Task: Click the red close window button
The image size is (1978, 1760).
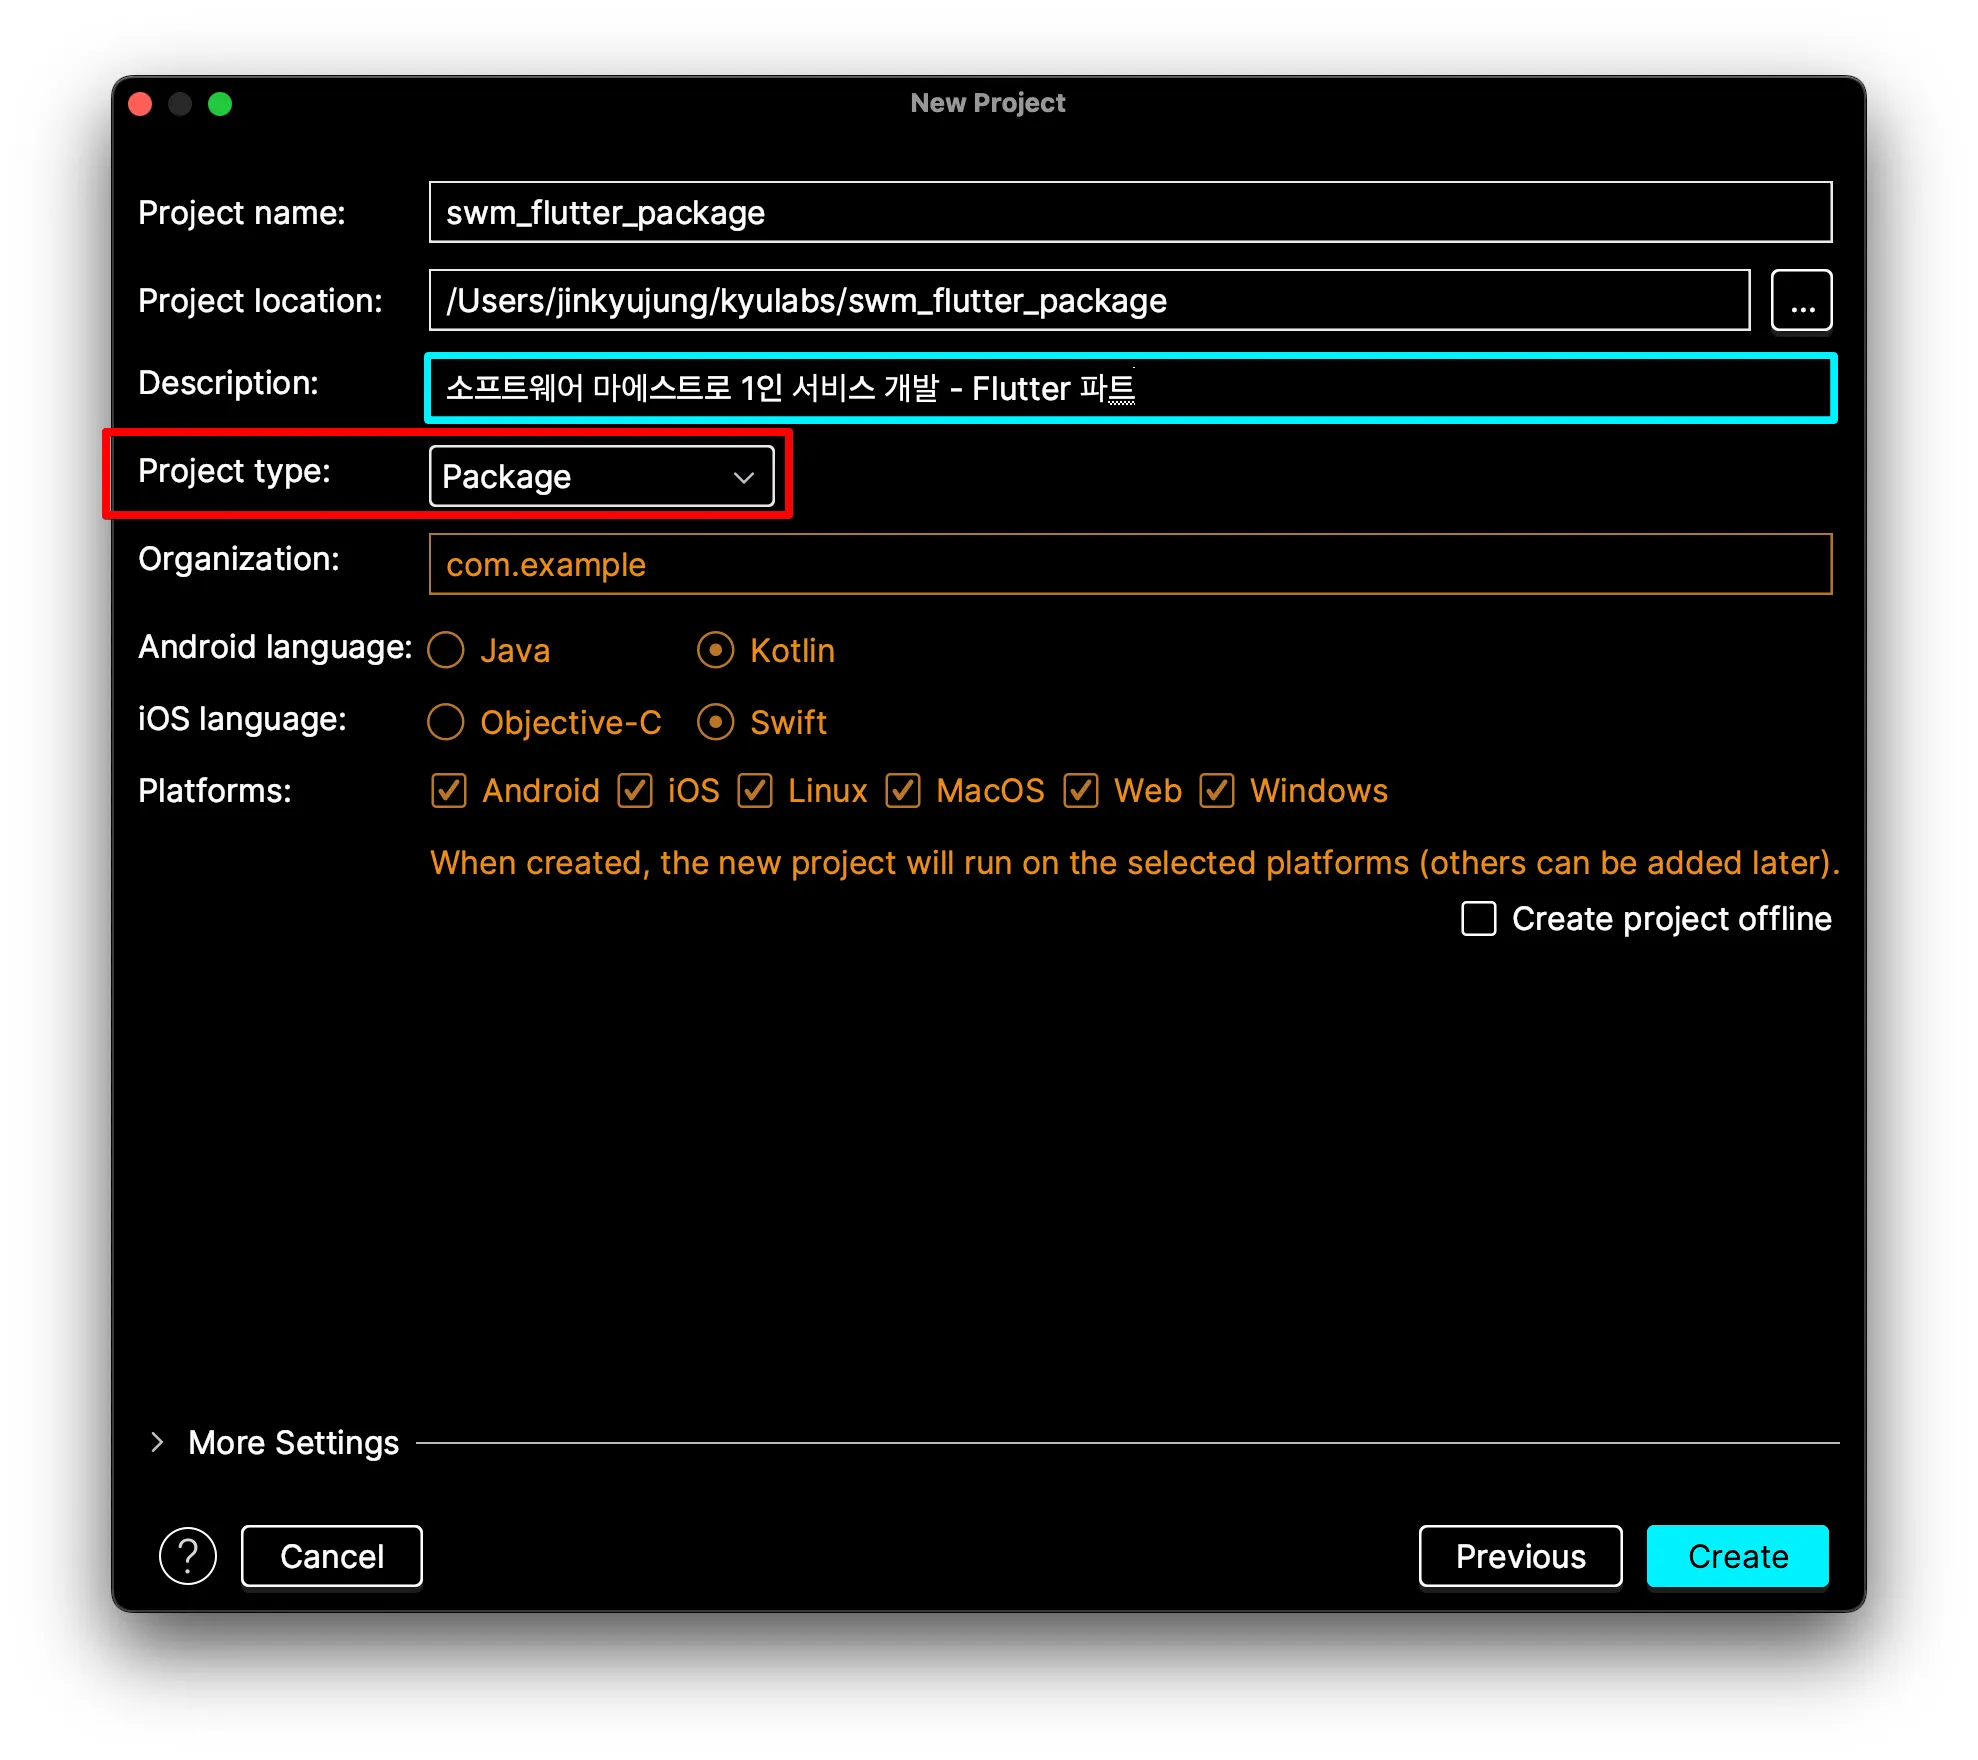Action: coord(141,104)
